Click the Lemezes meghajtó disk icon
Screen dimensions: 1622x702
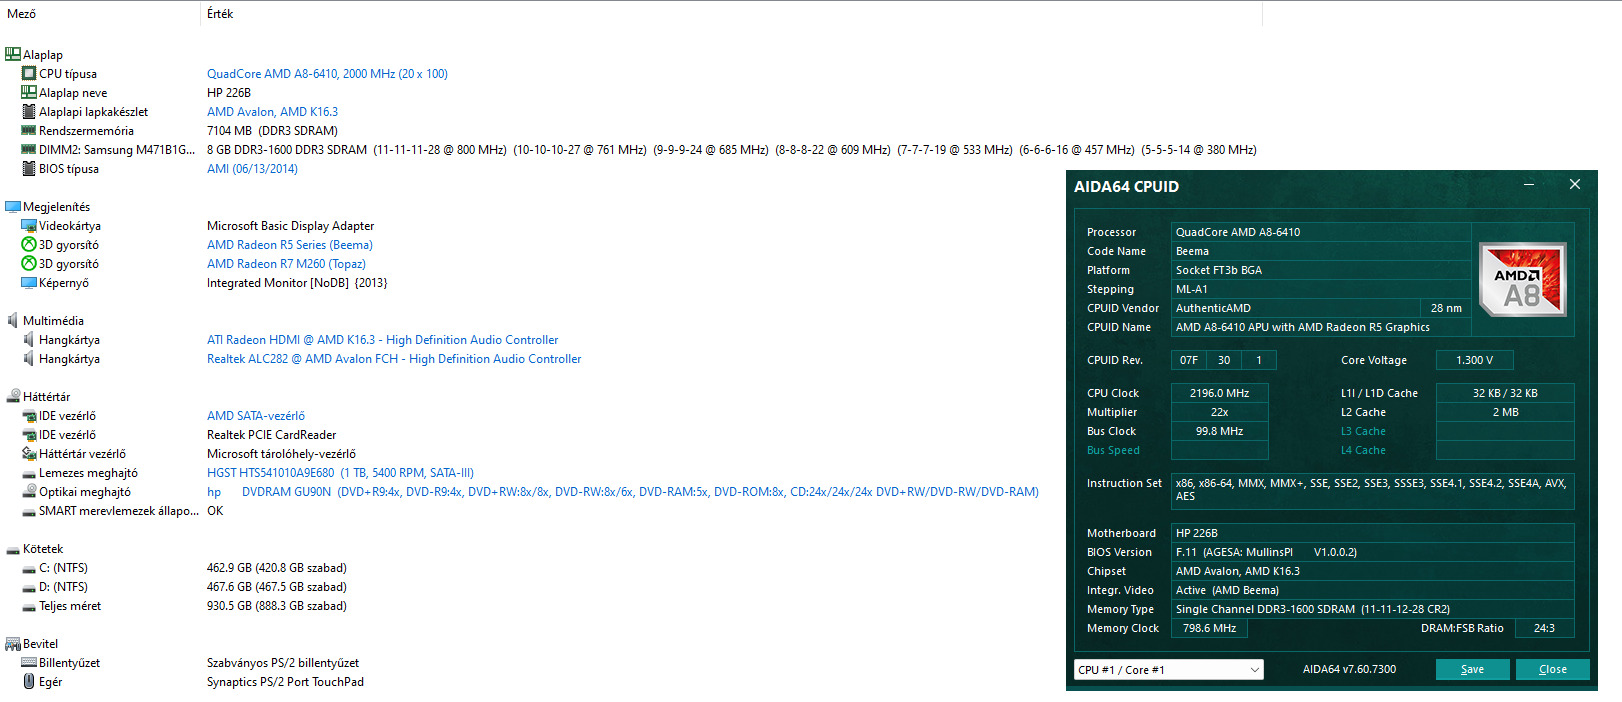tap(29, 473)
